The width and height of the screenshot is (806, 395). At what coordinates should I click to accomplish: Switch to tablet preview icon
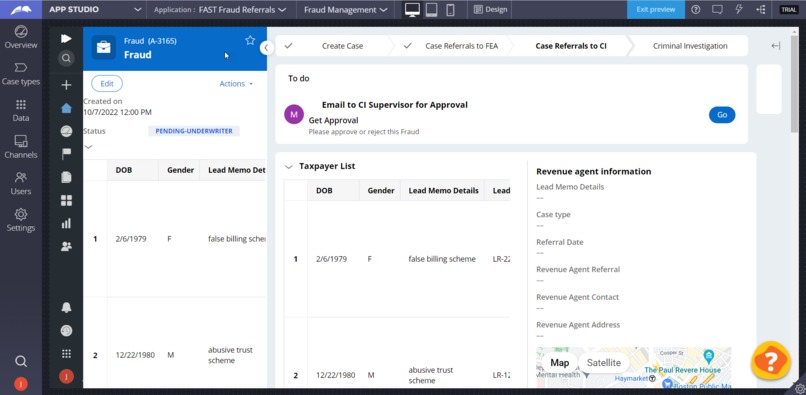[x=431, y=9]
